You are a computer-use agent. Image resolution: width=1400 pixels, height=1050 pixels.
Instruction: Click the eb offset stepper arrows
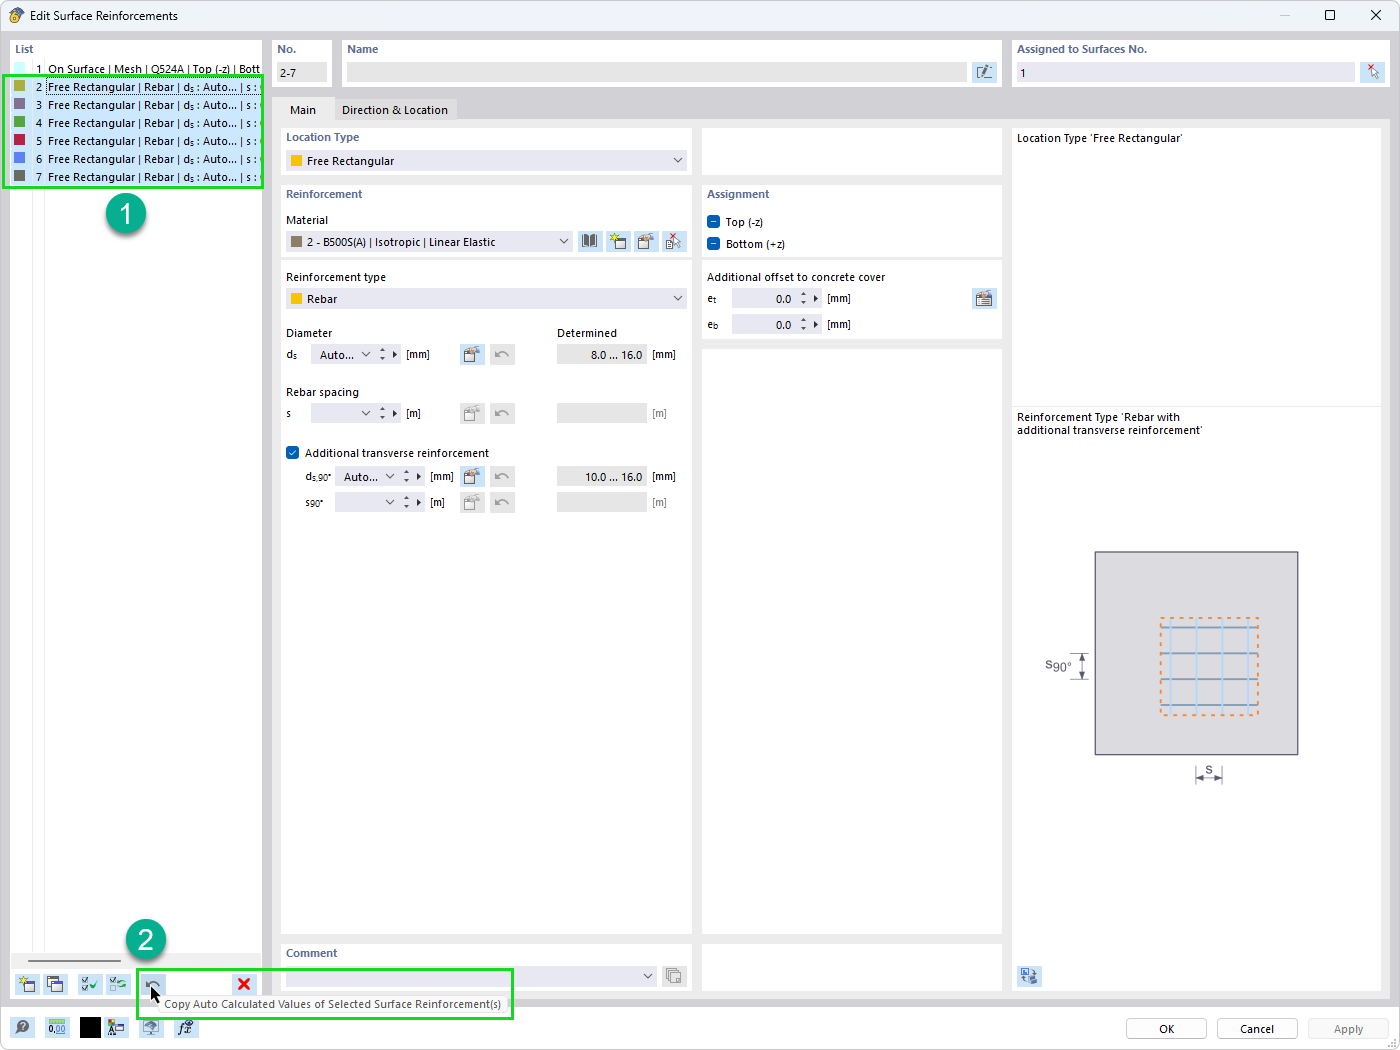click(803, 325)
